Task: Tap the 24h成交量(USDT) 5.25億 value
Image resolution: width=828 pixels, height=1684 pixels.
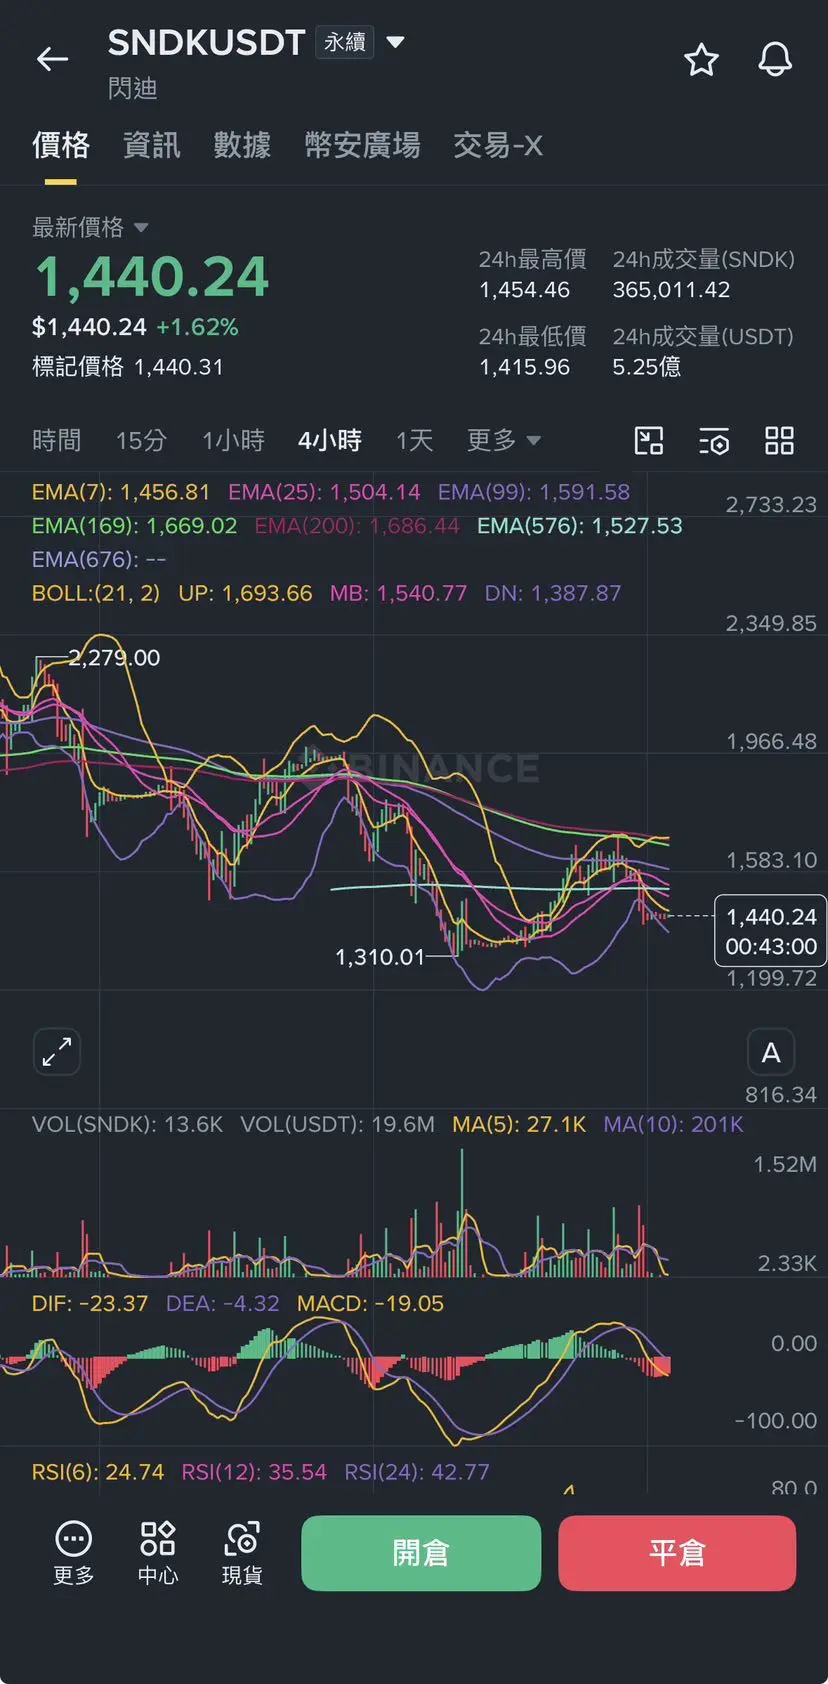Action: (646, 367)
